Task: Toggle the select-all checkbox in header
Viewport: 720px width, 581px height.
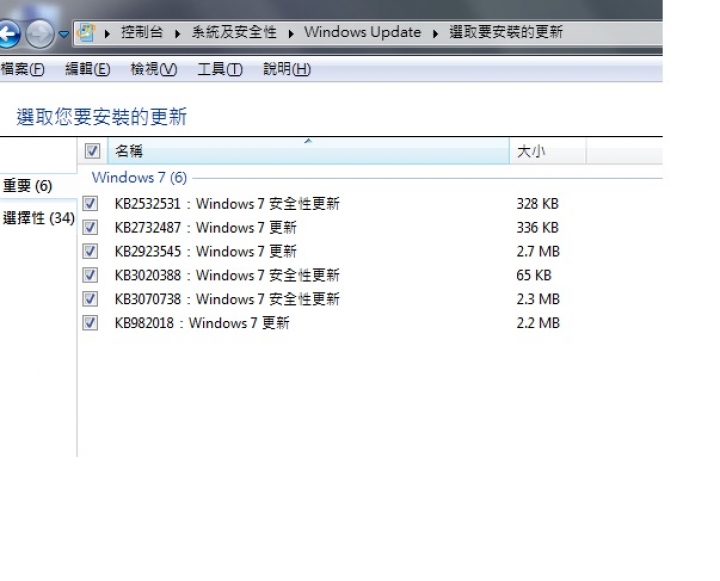Action: 92,151
